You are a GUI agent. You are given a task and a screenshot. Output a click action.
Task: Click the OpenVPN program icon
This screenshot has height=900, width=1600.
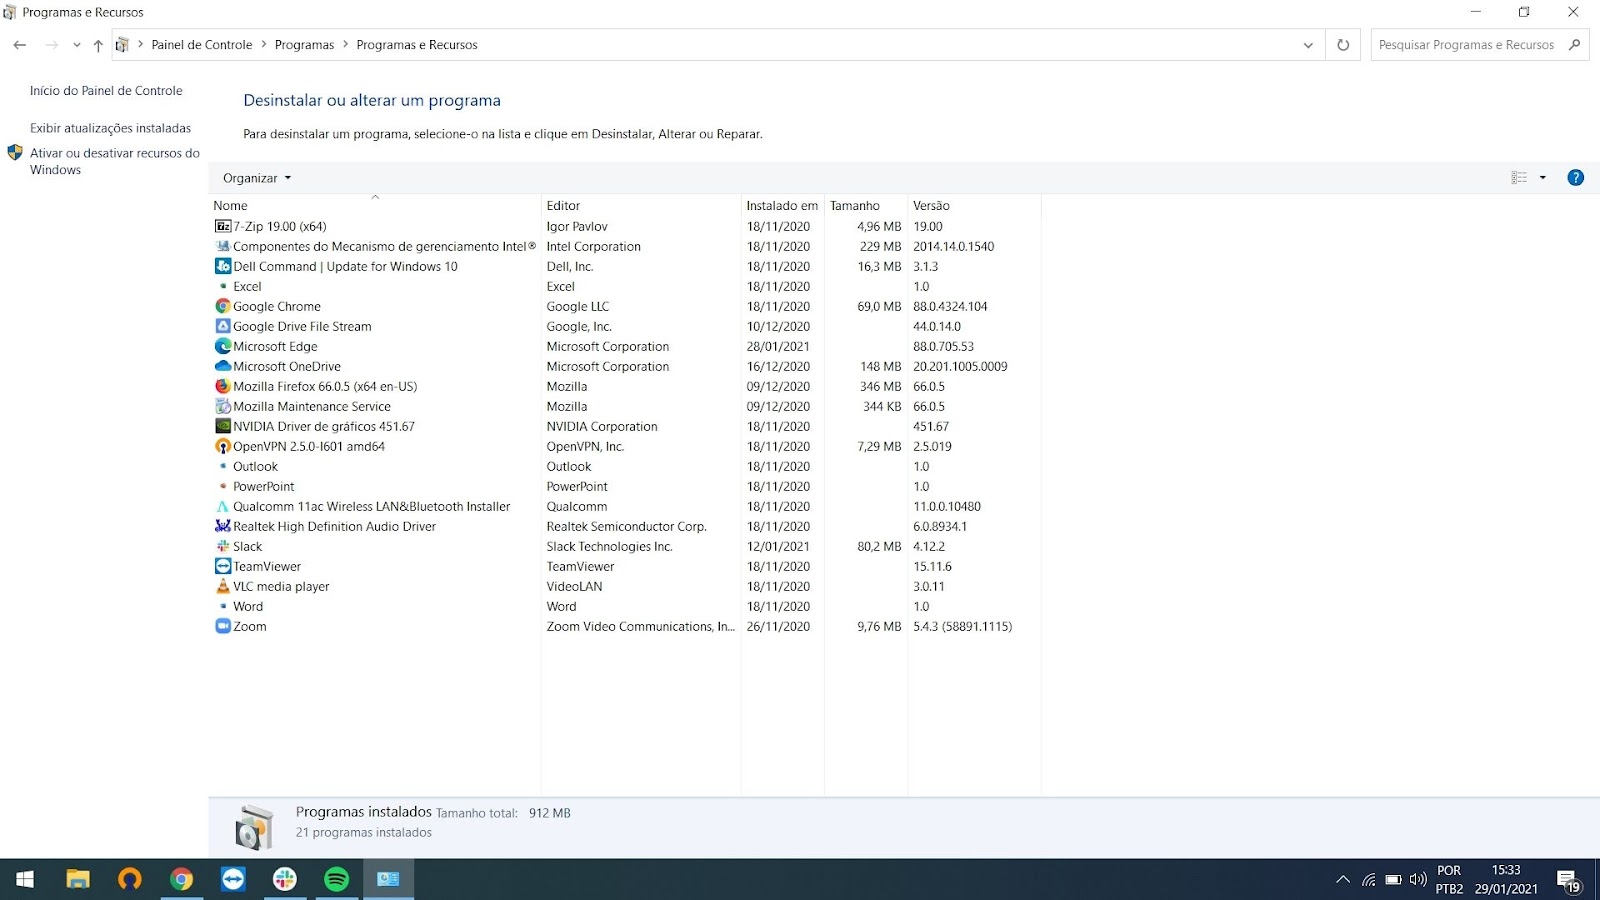[223, 446]
